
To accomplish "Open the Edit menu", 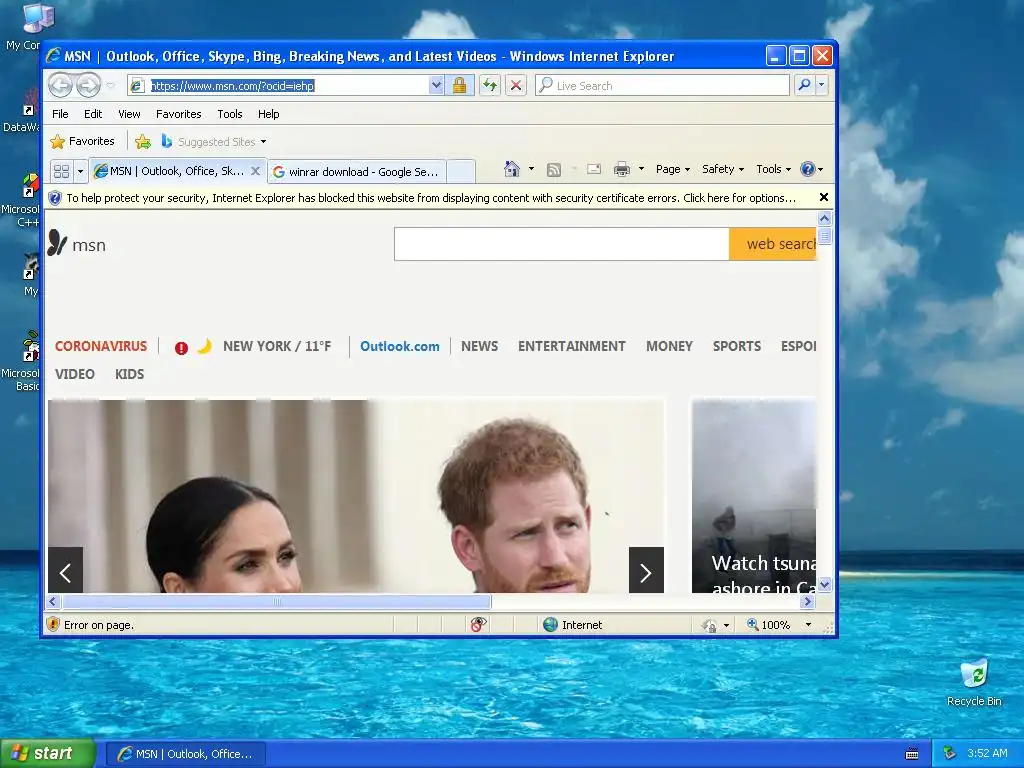I will click(x=93, y=114).
